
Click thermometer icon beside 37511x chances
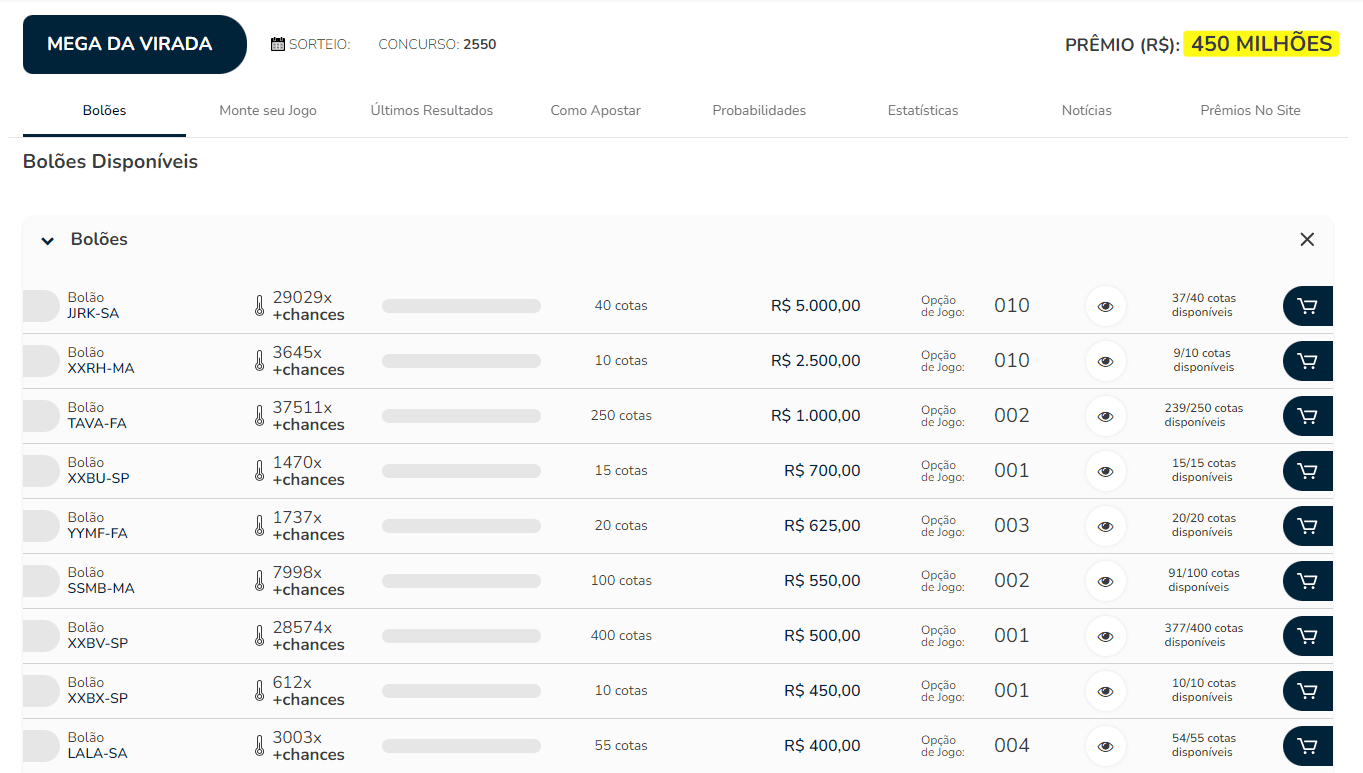pyautogui.click(x=259, y=416)
